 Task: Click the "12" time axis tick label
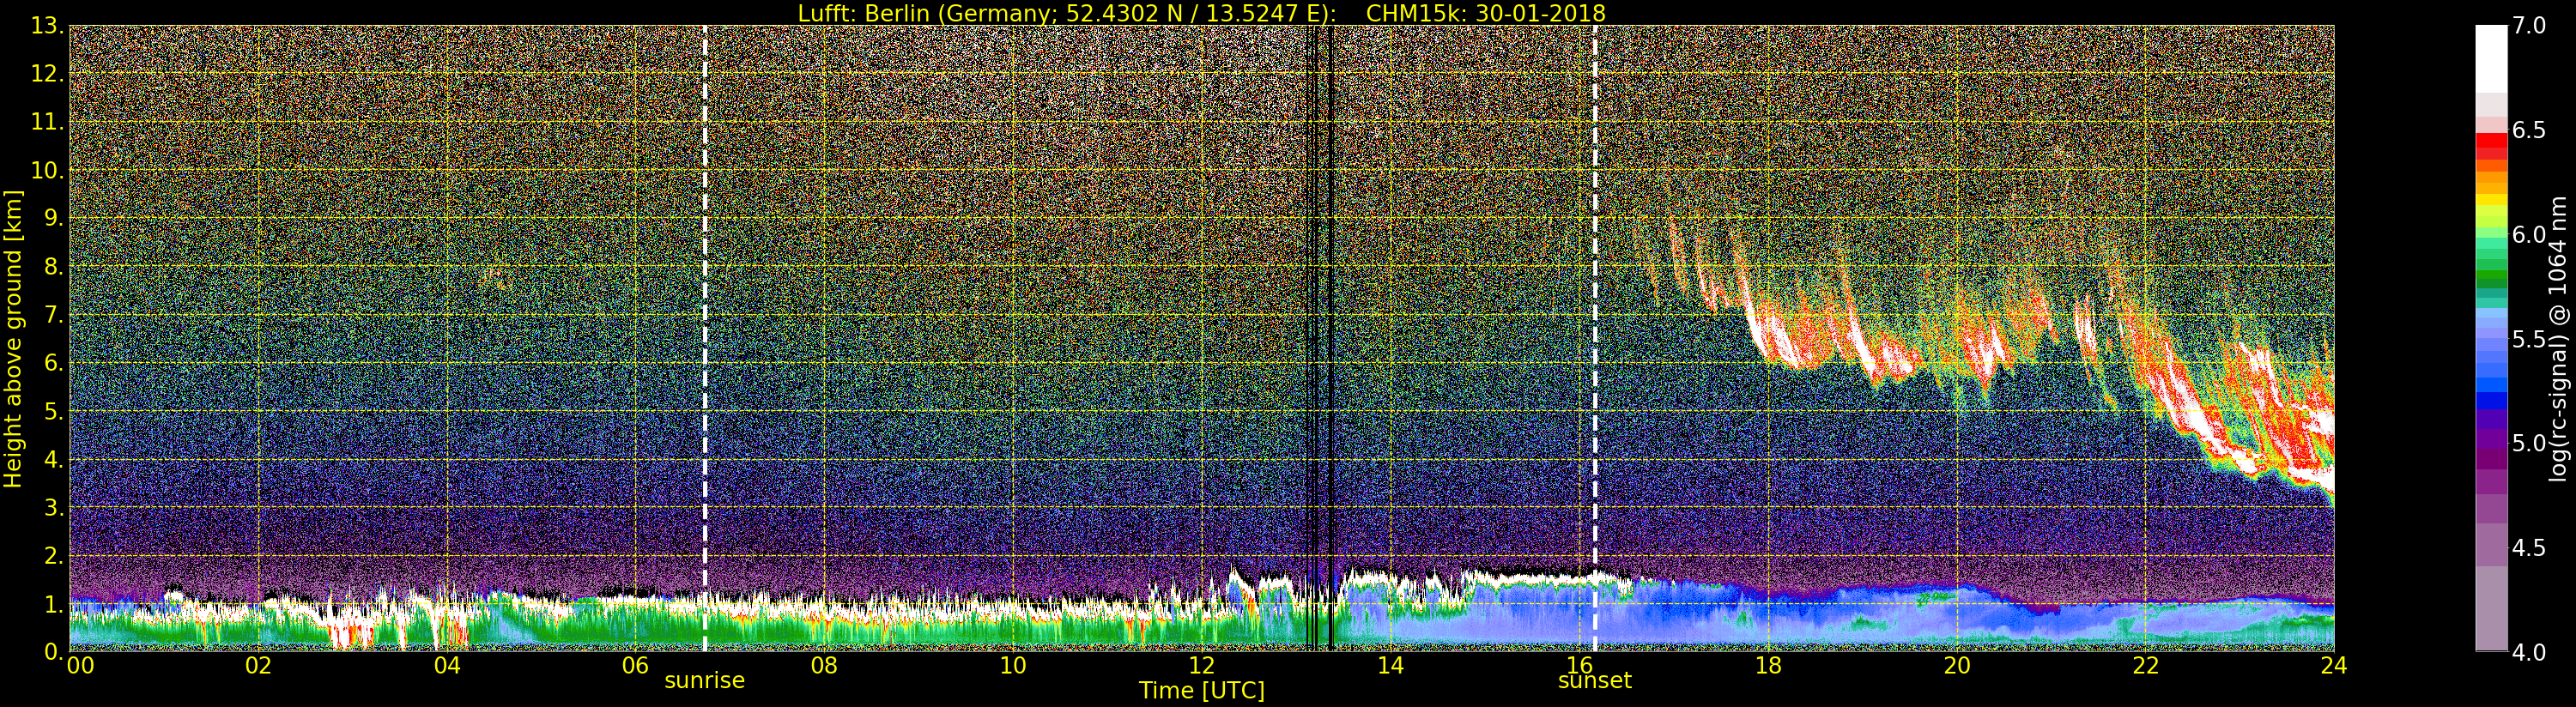(1202, 666)
